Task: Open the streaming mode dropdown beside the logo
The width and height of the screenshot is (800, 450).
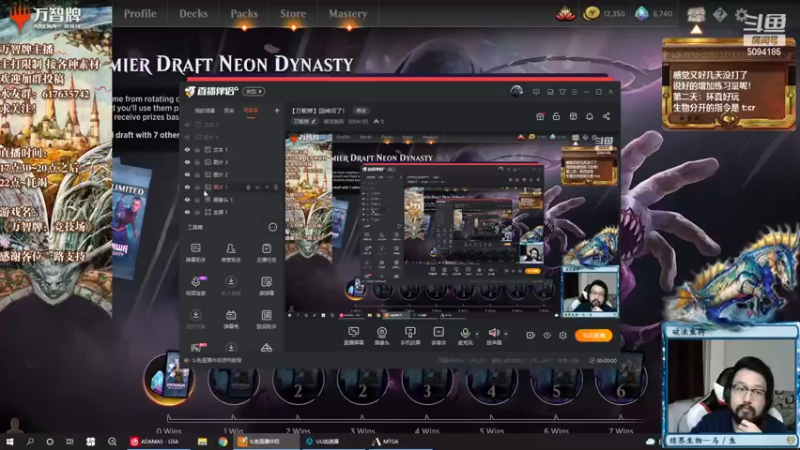Action: point(254,91)
